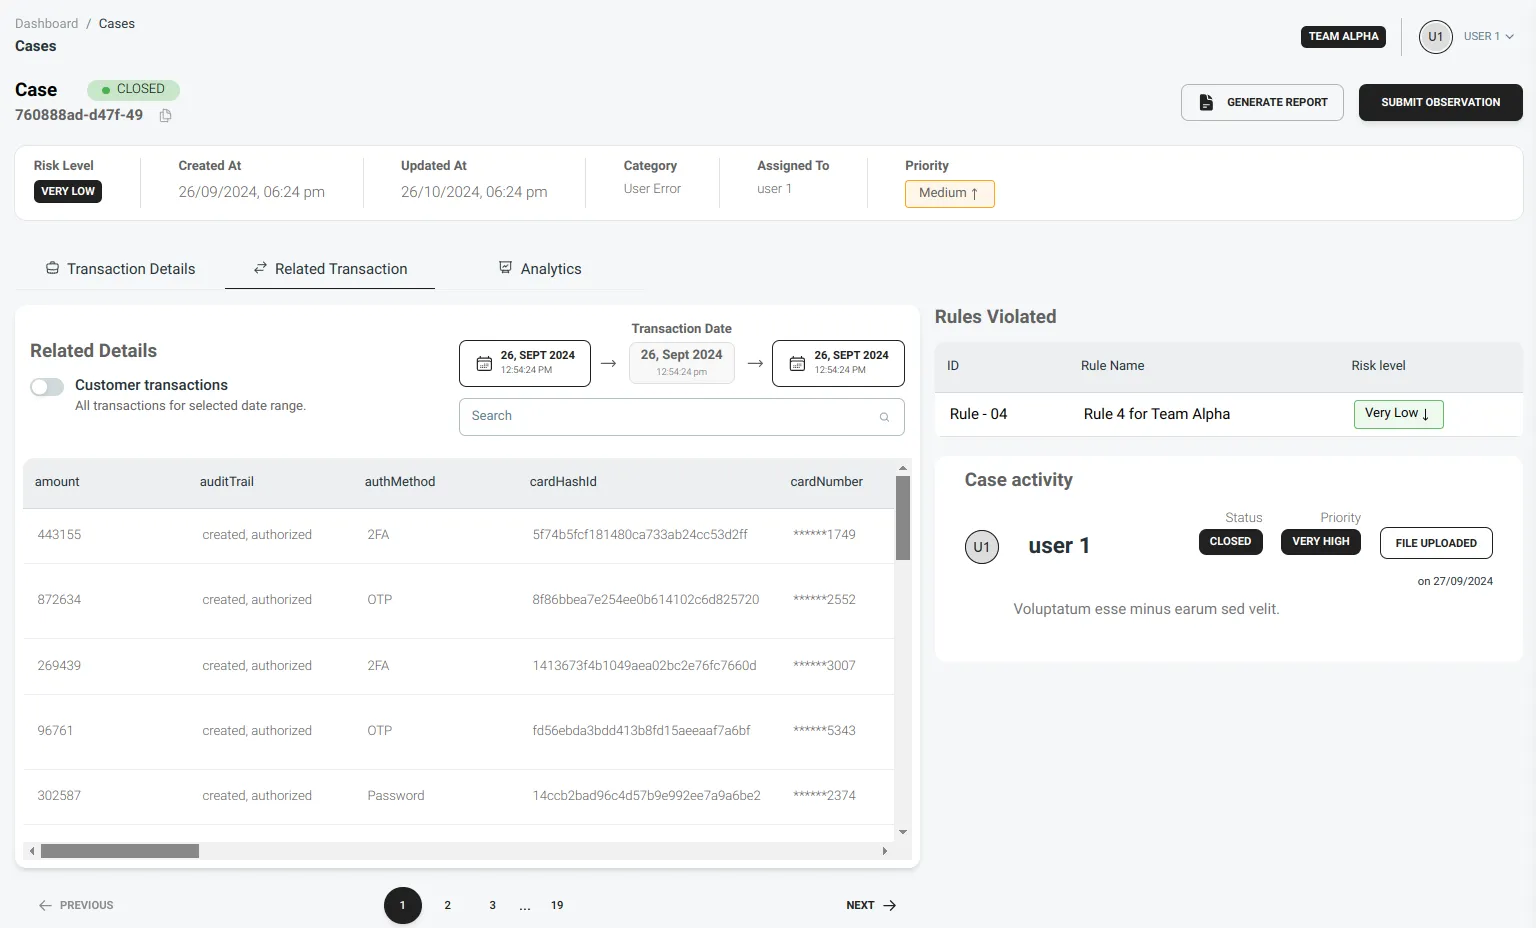Select page 2 in pagination
1536x928 pixels.
click(x=447, y=905)
